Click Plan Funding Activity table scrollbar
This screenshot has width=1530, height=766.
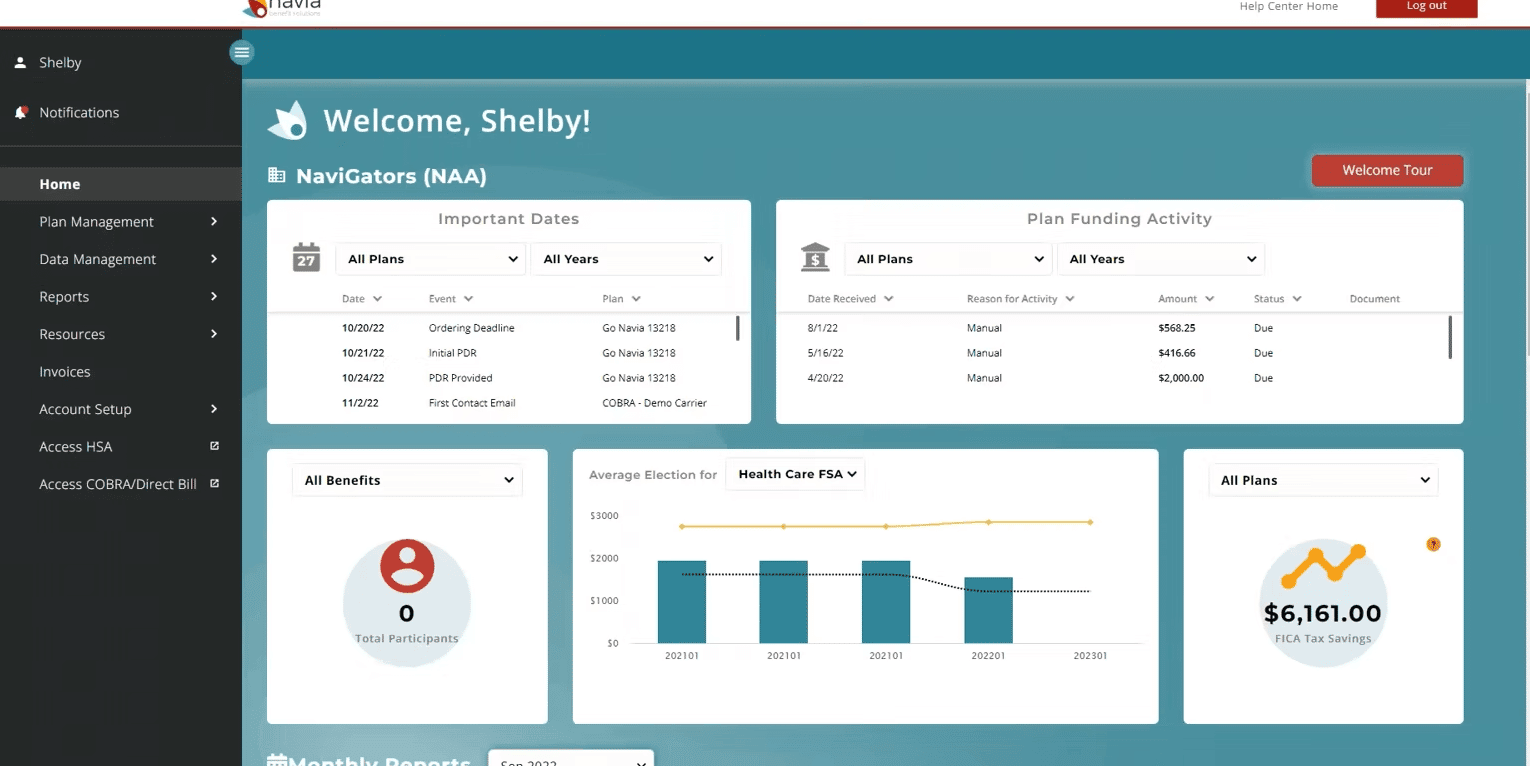(x=1450, y=337)
